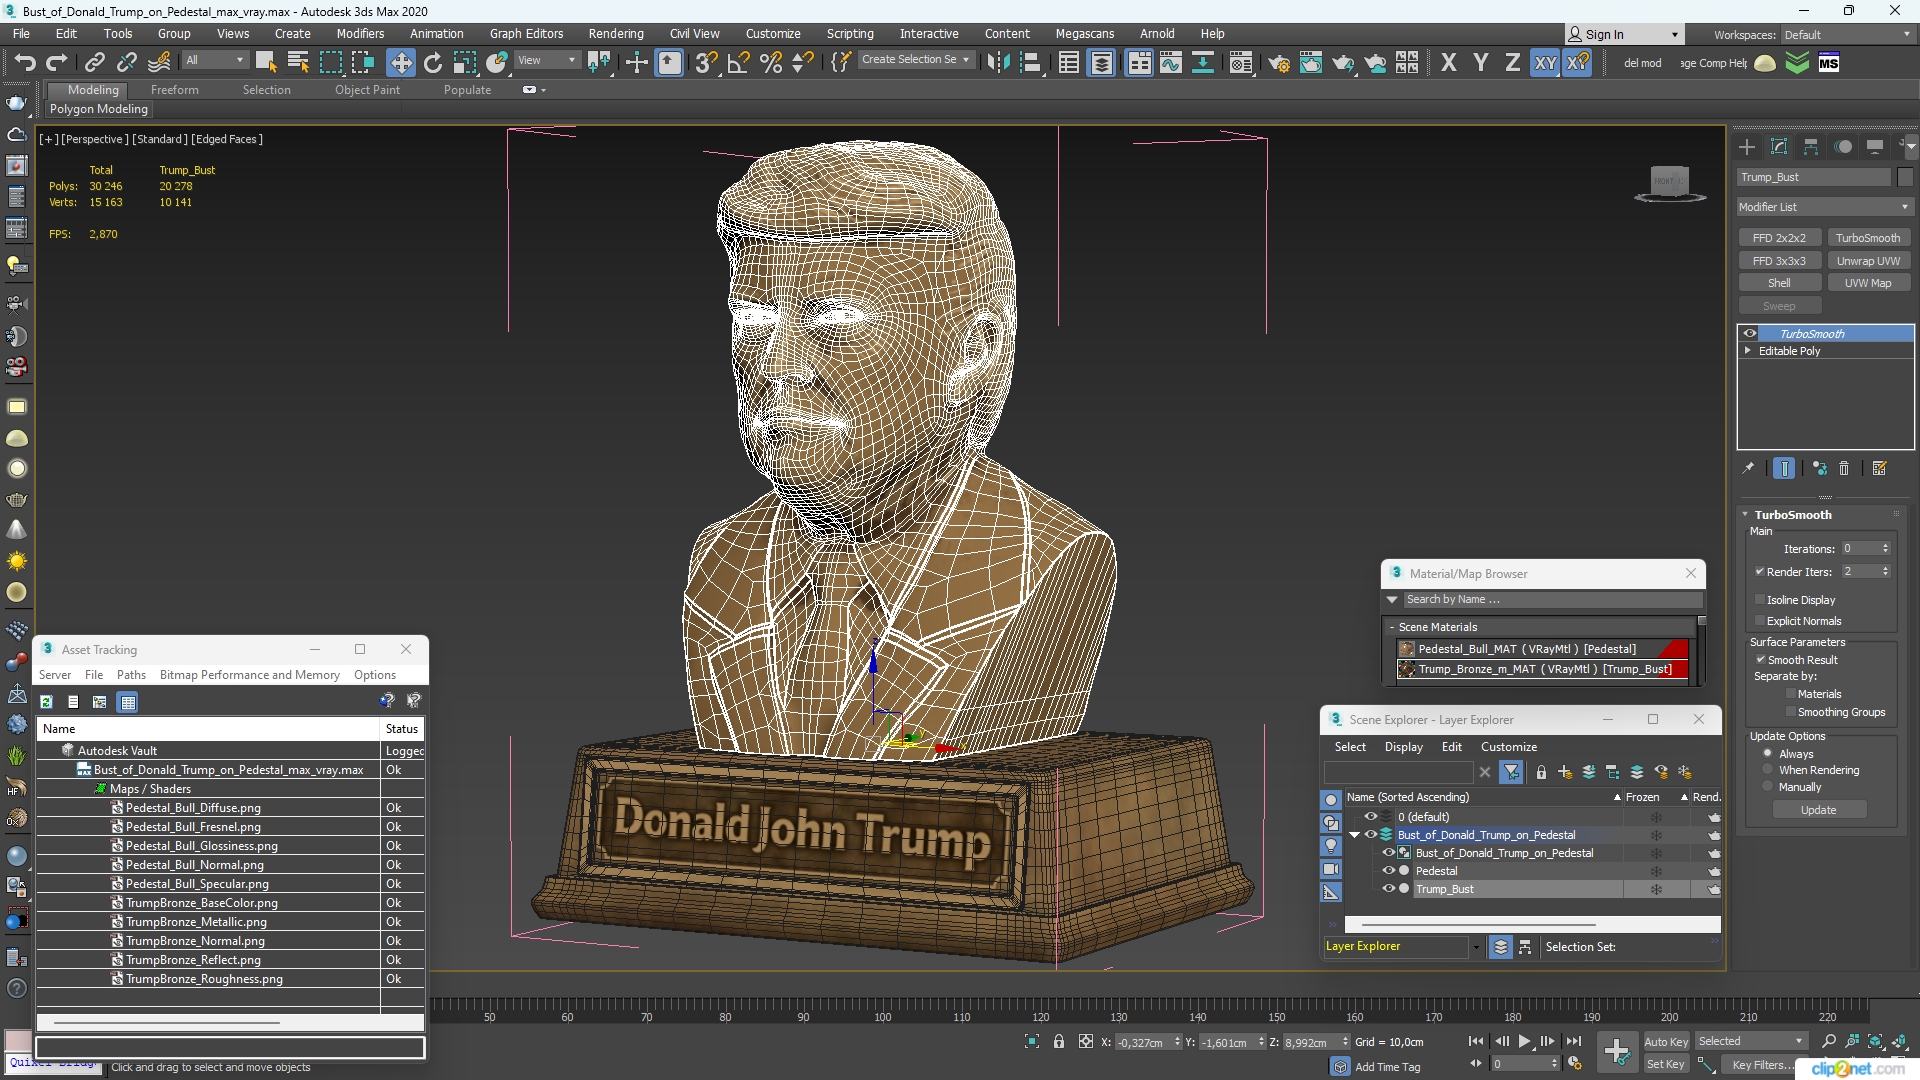Open the Workspaces Default dropdown

pos(1846,35)
